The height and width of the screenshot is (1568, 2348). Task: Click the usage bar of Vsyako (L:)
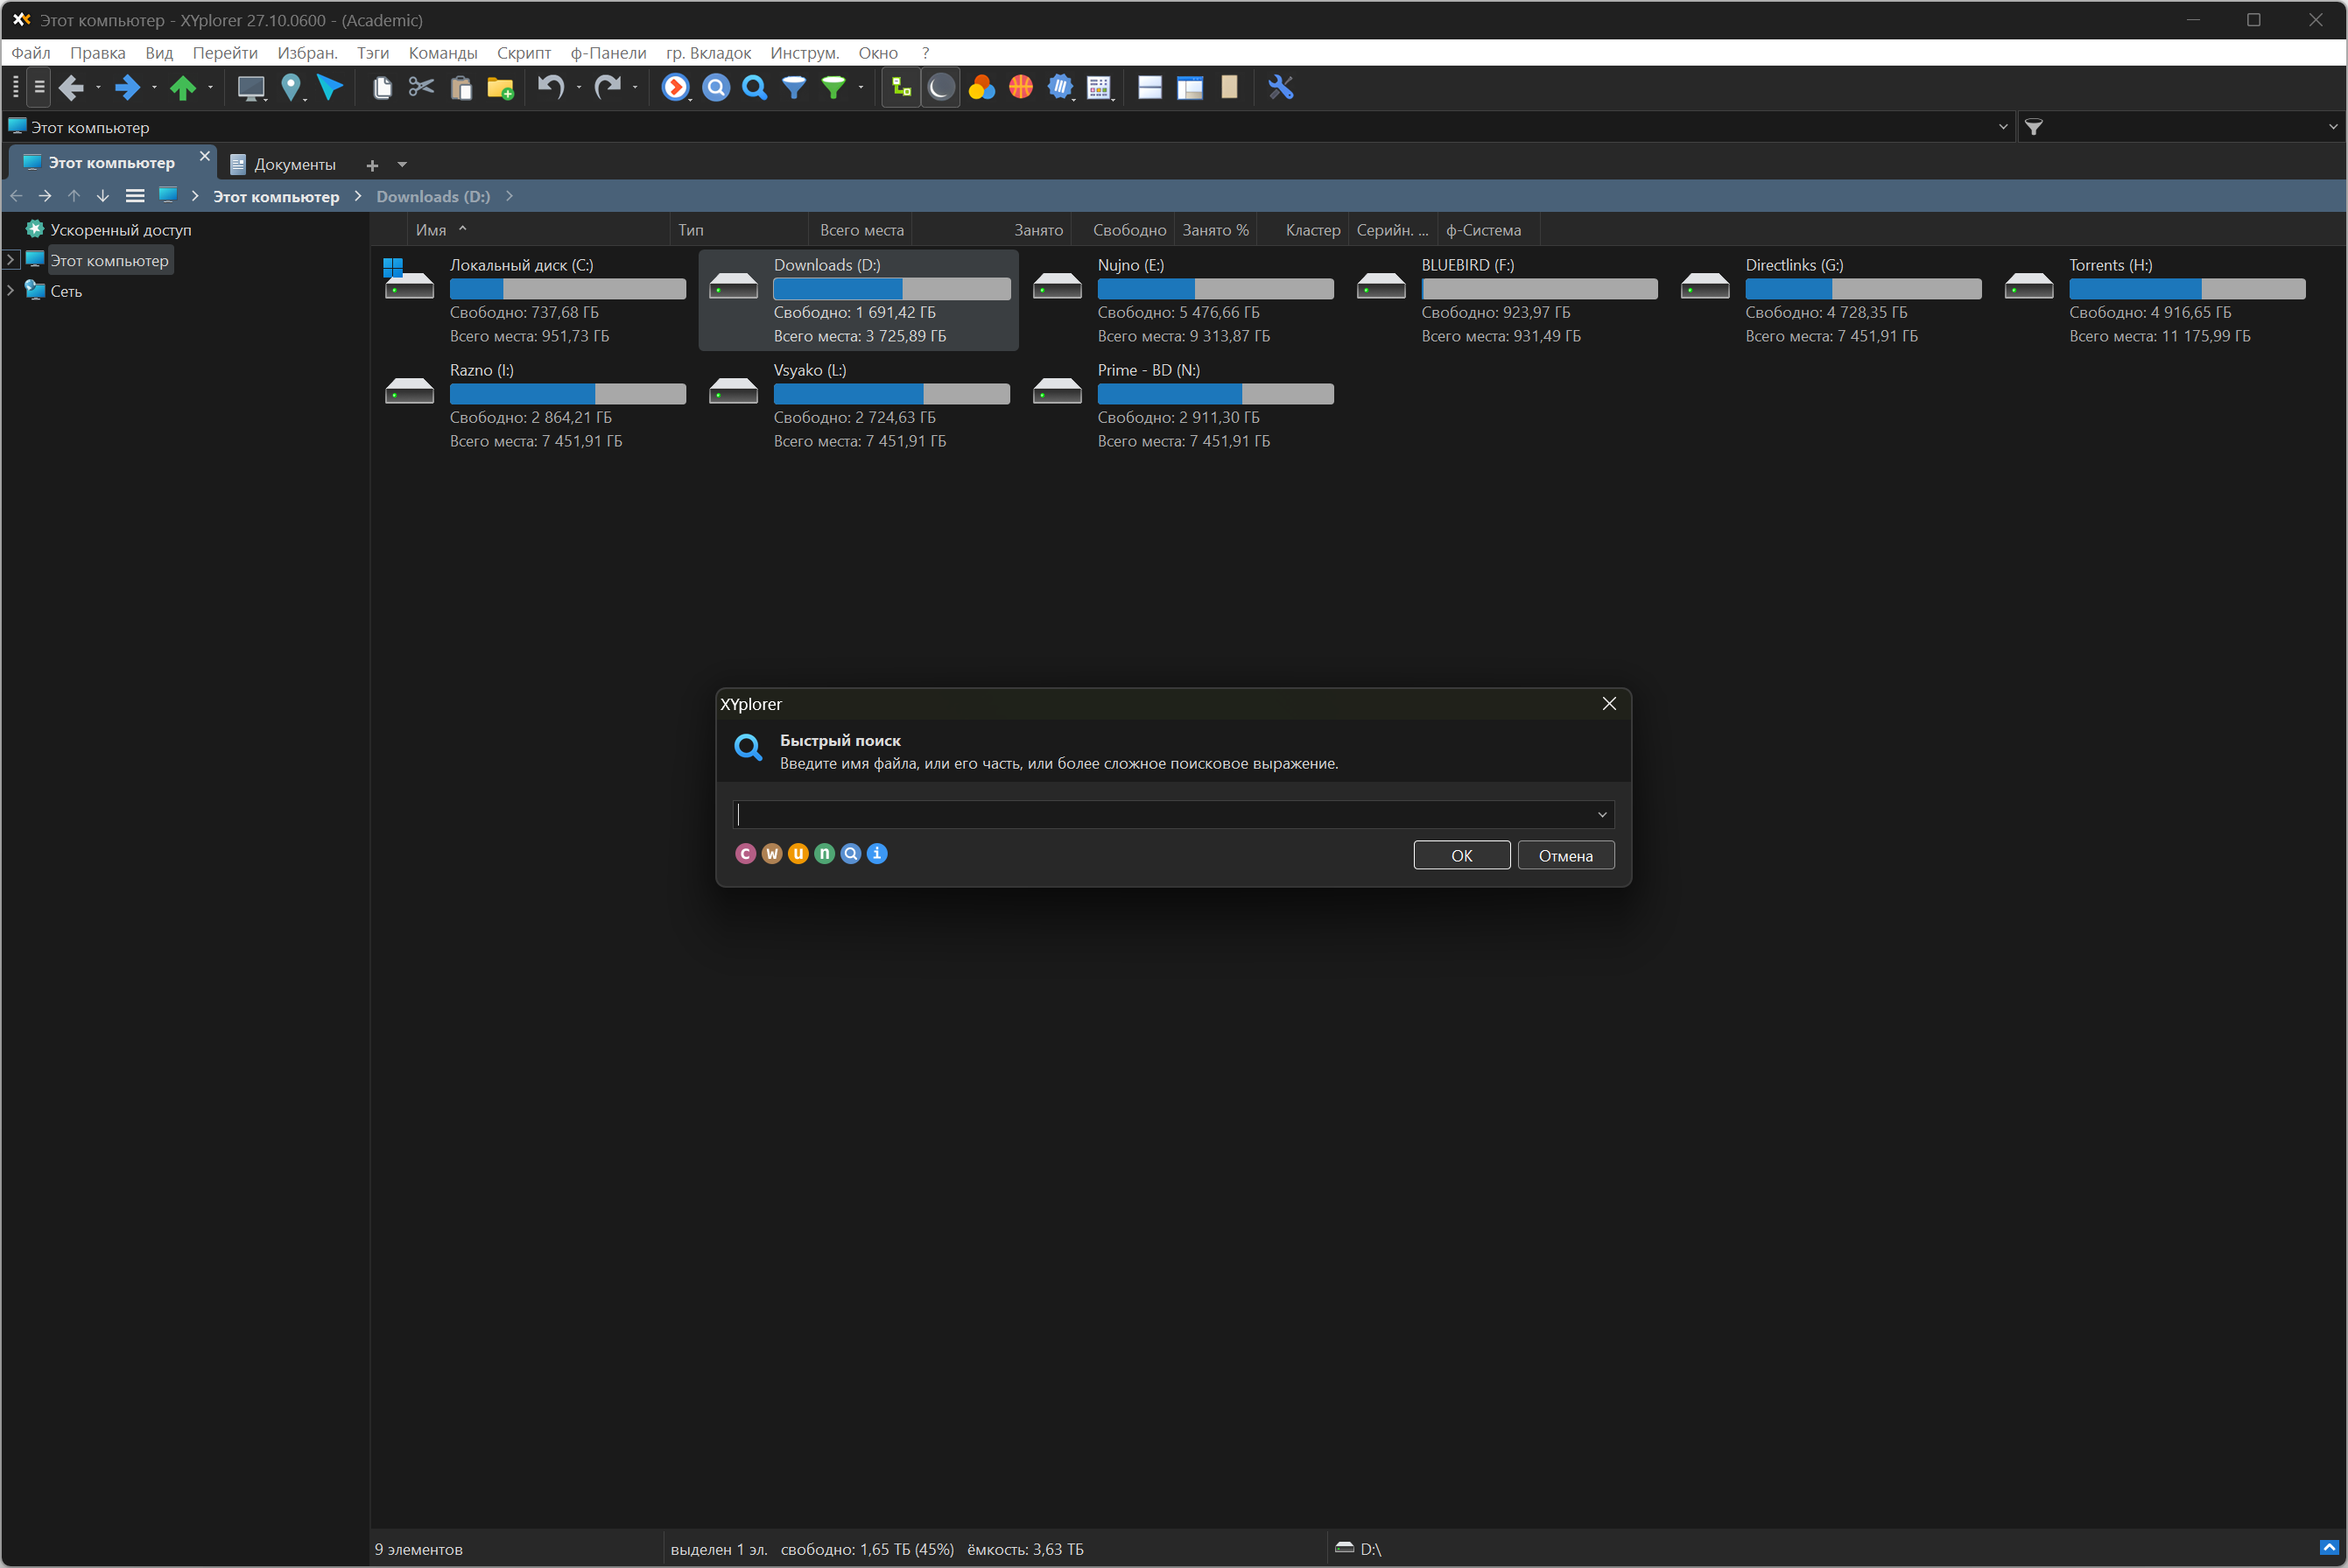point(891,394)
